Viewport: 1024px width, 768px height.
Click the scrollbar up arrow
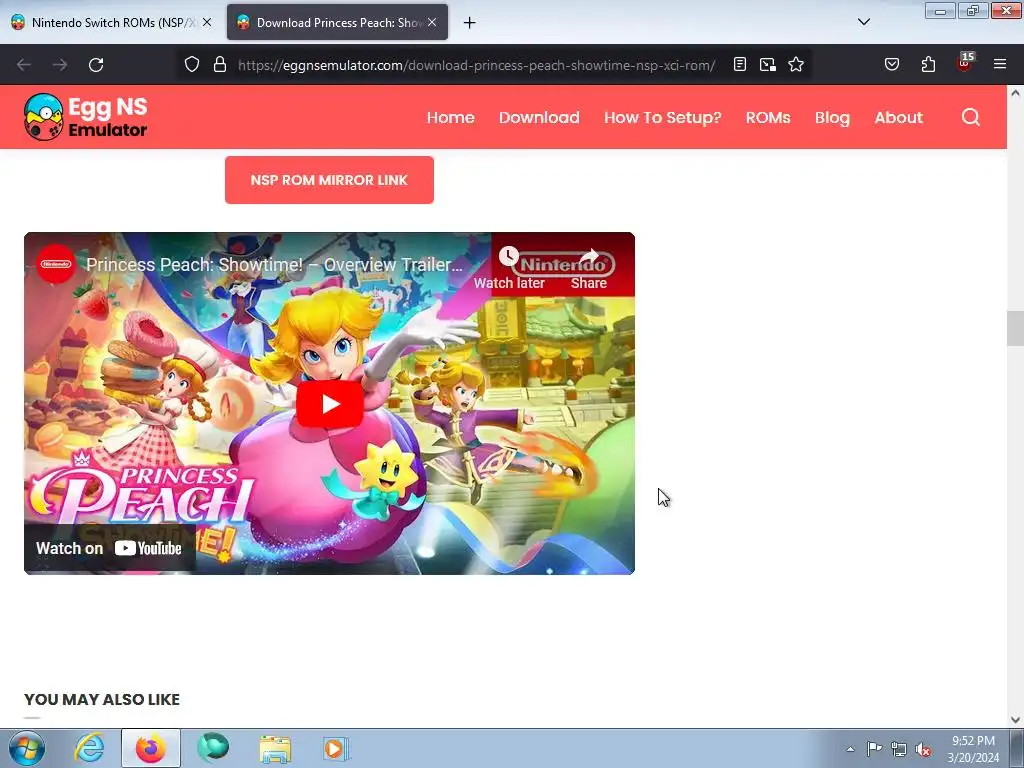[1015, 93]
